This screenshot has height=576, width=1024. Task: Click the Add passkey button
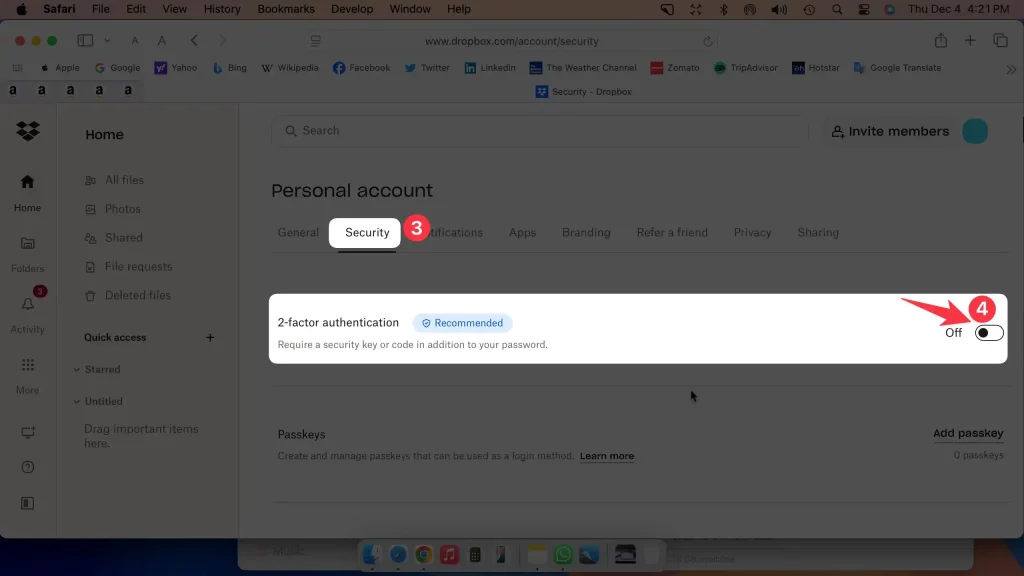click(x=968, y=433)
